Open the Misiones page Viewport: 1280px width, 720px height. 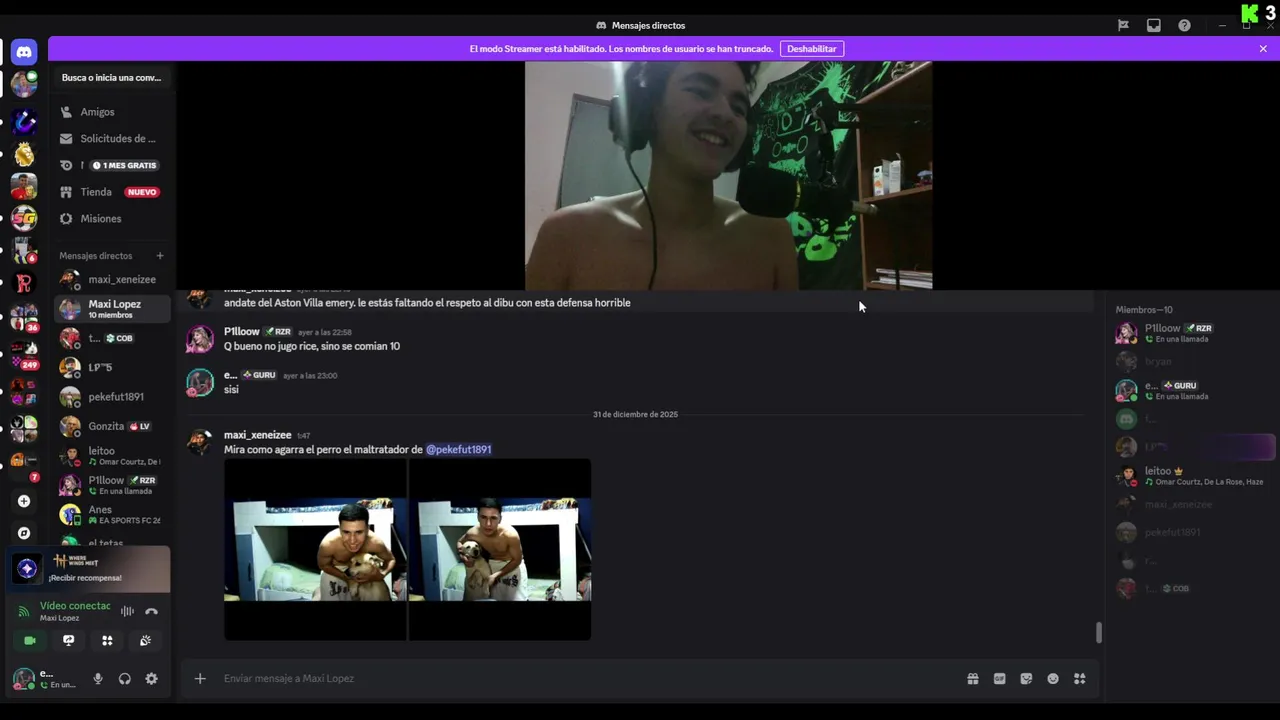point(110,218)
